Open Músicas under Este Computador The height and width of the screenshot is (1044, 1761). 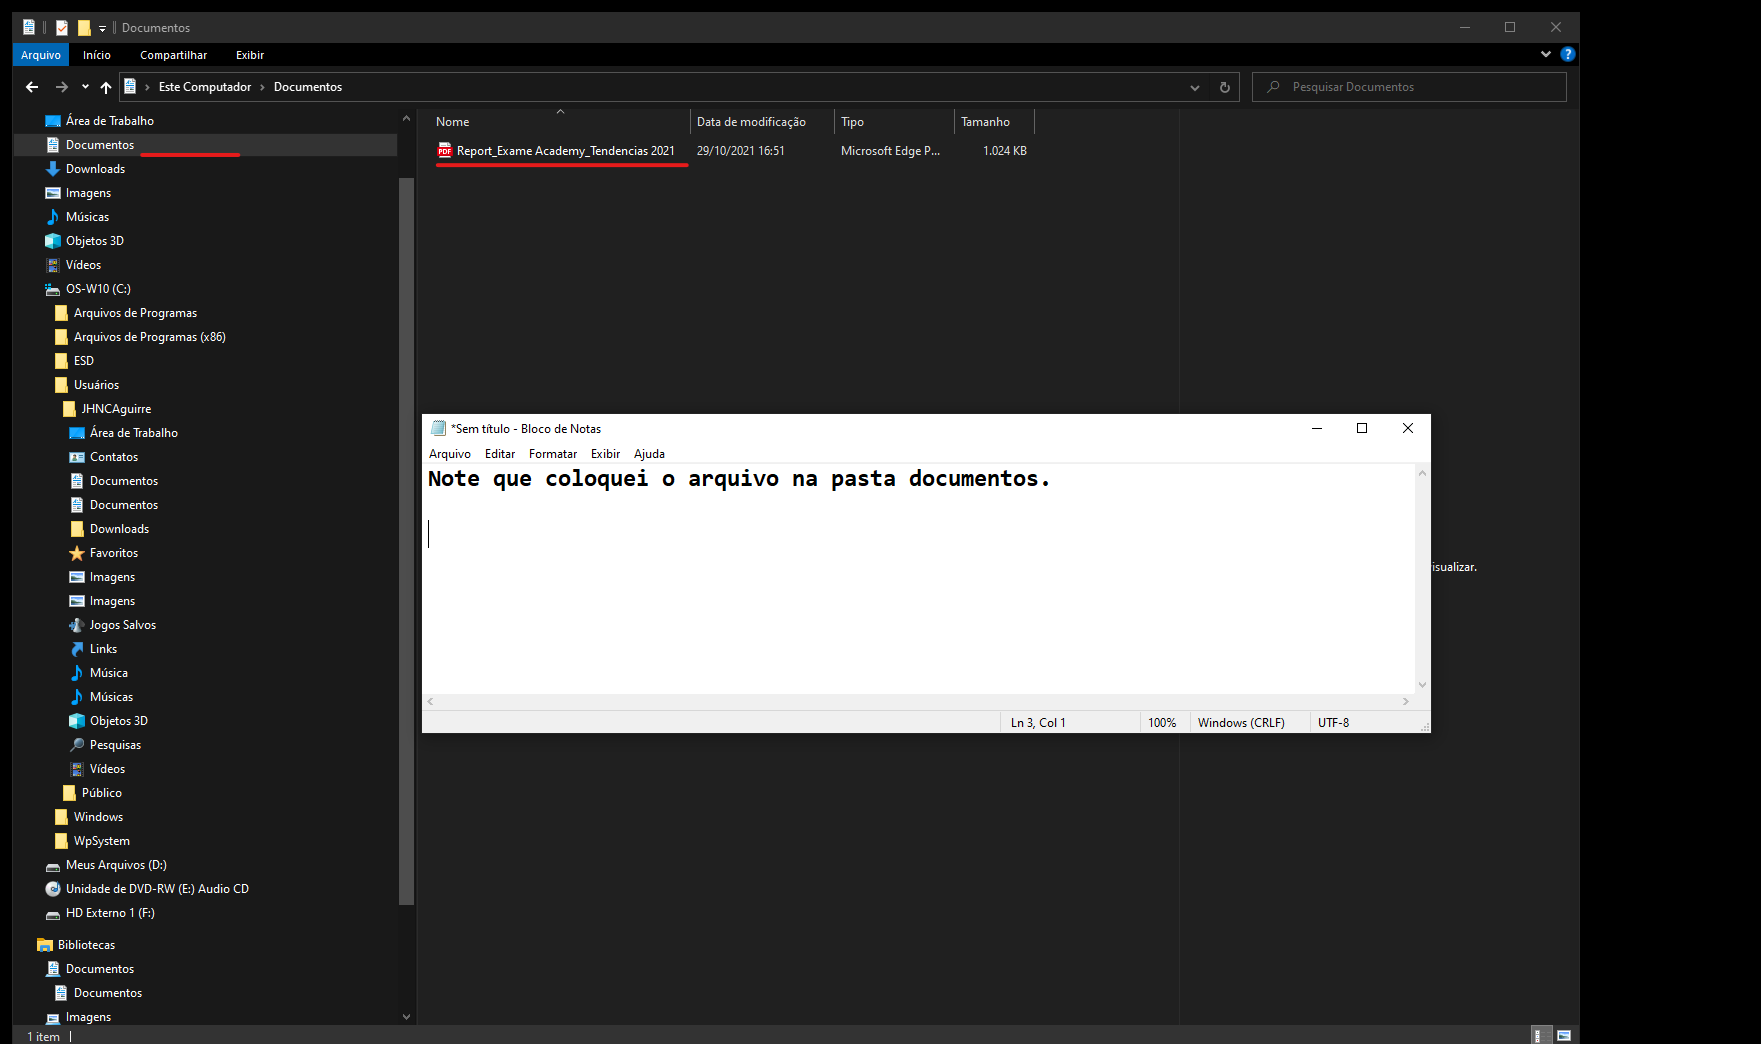coord(87,217)
